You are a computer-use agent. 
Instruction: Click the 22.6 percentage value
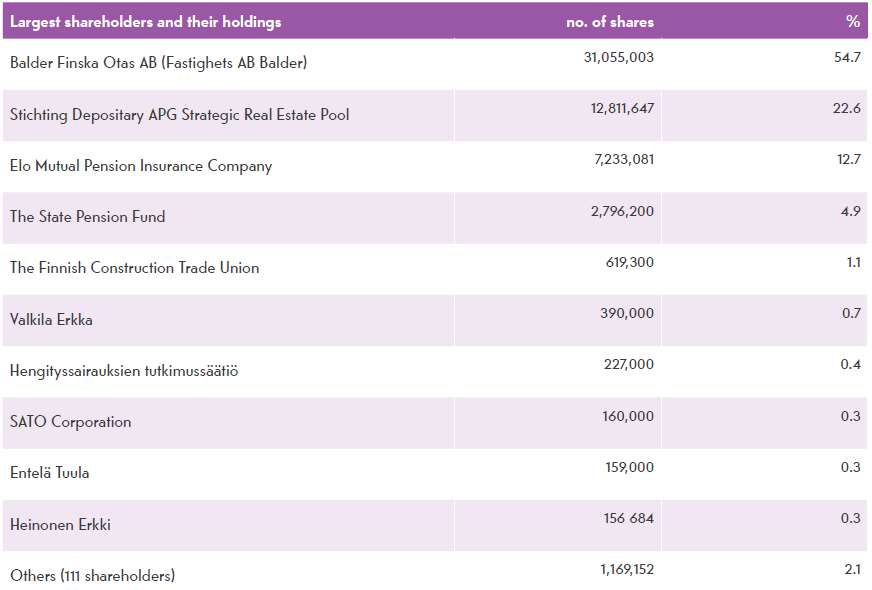[x=846, y=108]
